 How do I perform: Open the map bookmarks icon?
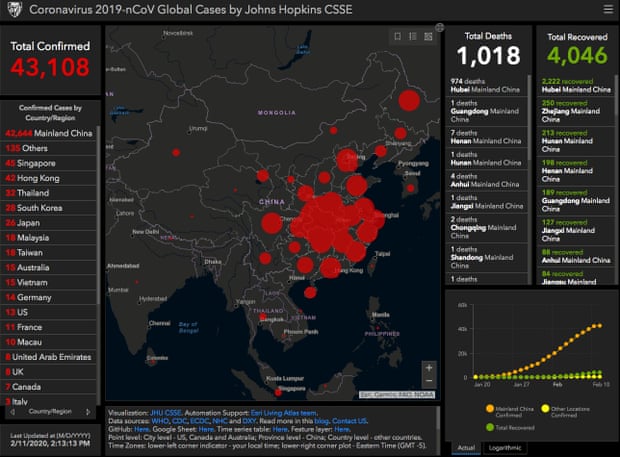click(x=397, y=37)
